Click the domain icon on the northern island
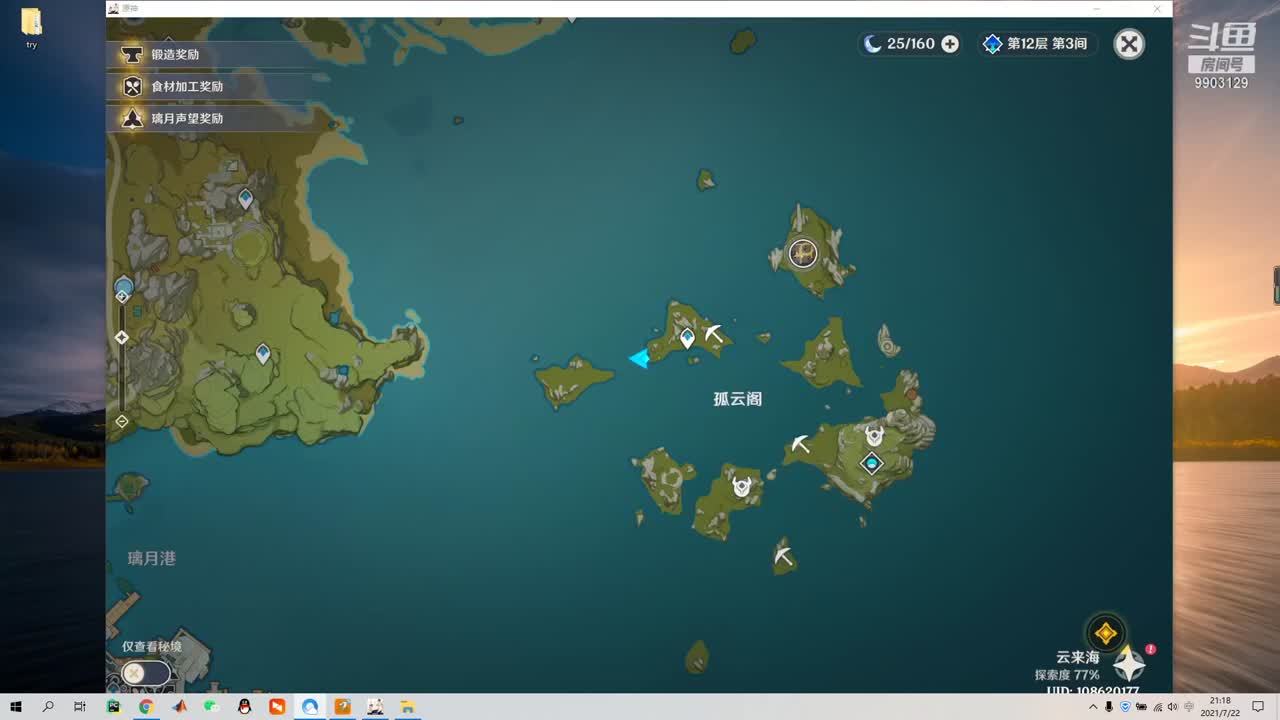1280x720 pixels. coord(803,254)
